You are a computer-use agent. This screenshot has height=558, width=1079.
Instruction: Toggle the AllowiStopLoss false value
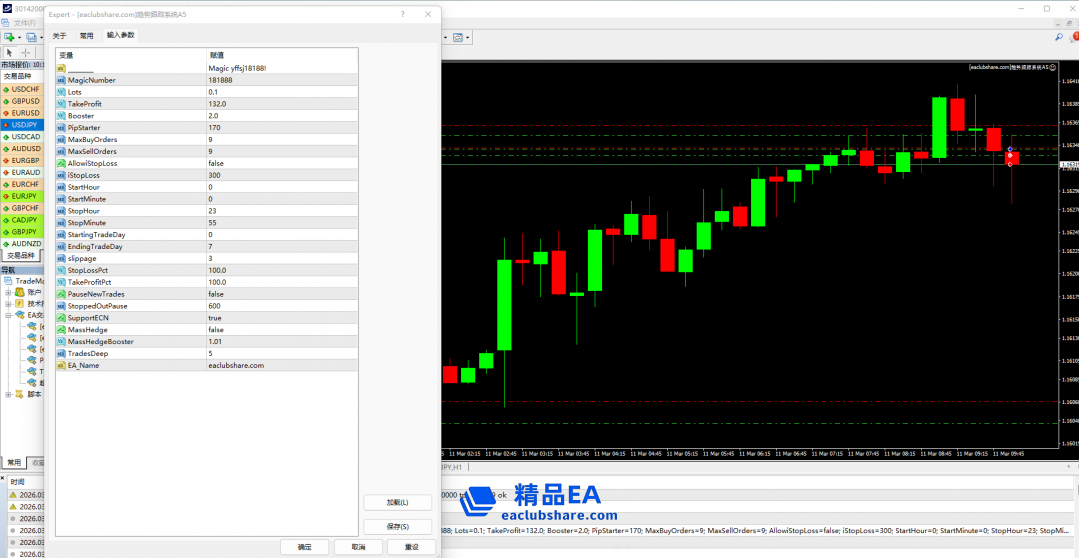click(216, 163)
